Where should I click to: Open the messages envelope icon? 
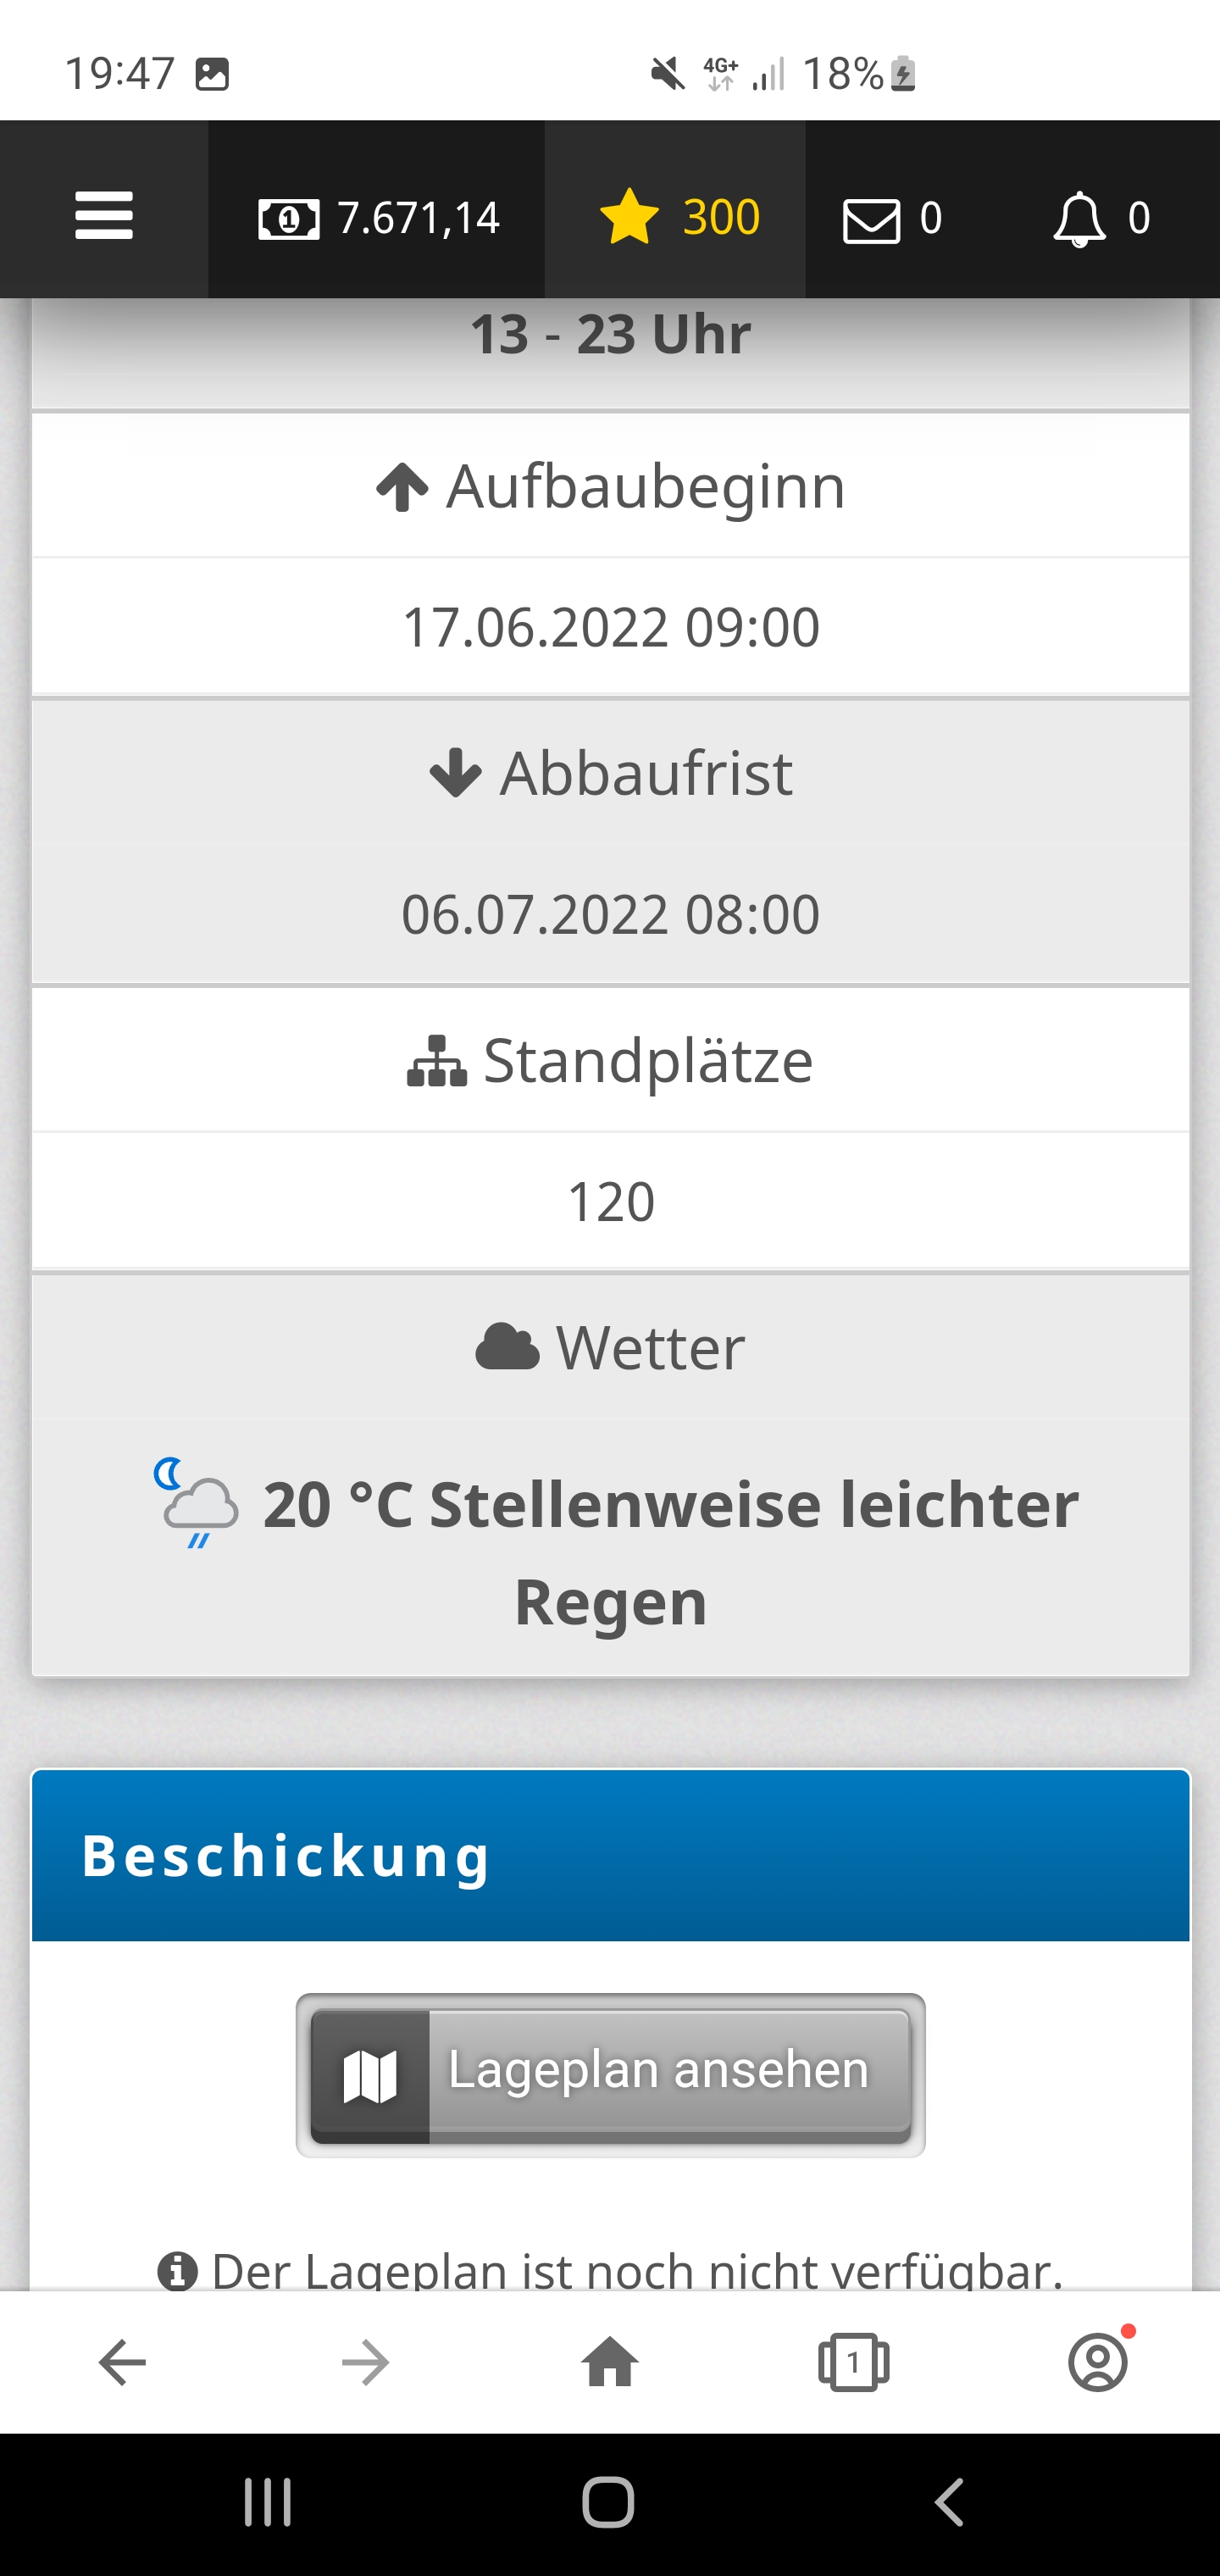tap(890, 219)
